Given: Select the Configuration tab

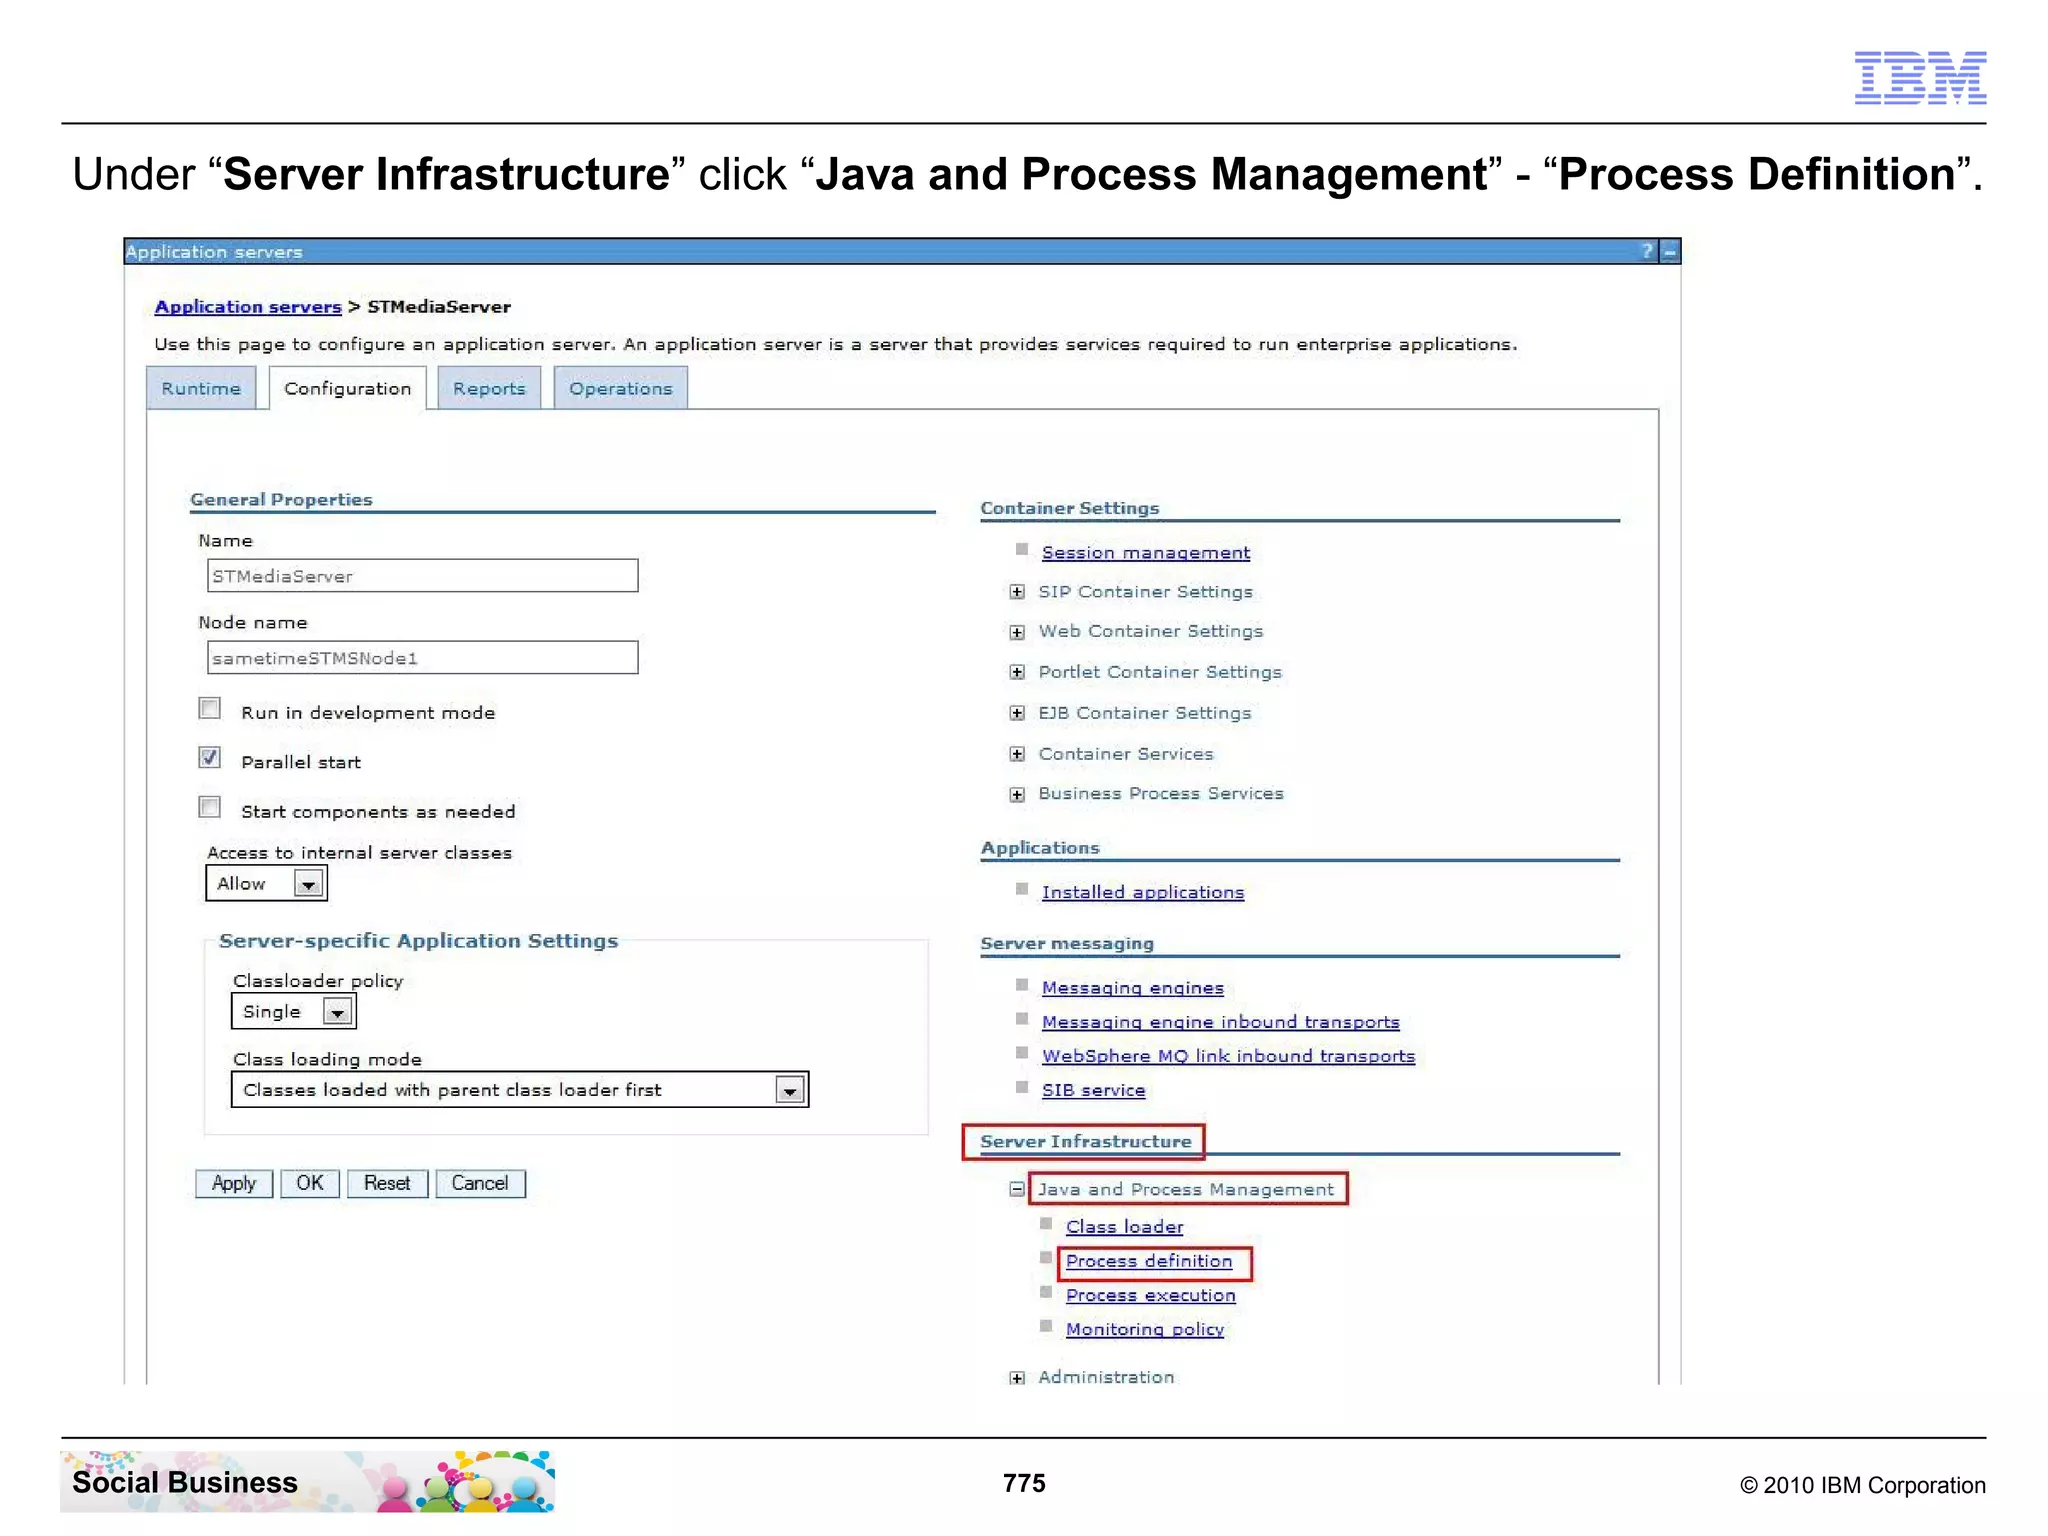Looking at the screenshot, I should 347,388.
